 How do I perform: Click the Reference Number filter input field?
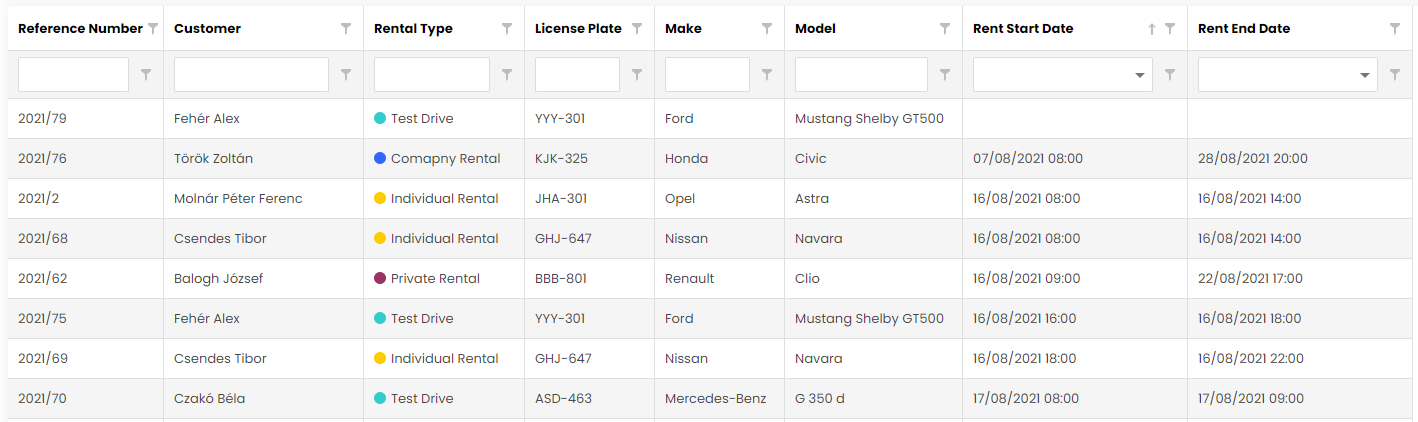73,75
